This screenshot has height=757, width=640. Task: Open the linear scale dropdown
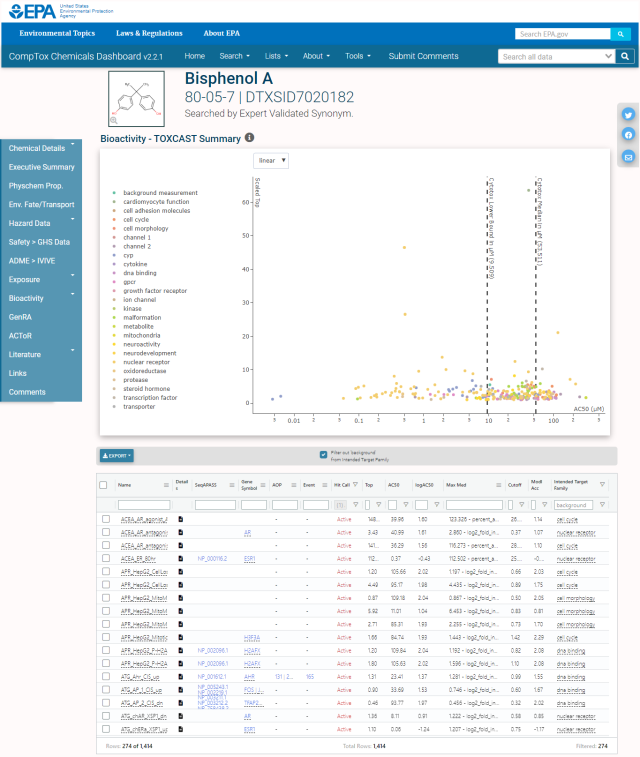point(272,160)
